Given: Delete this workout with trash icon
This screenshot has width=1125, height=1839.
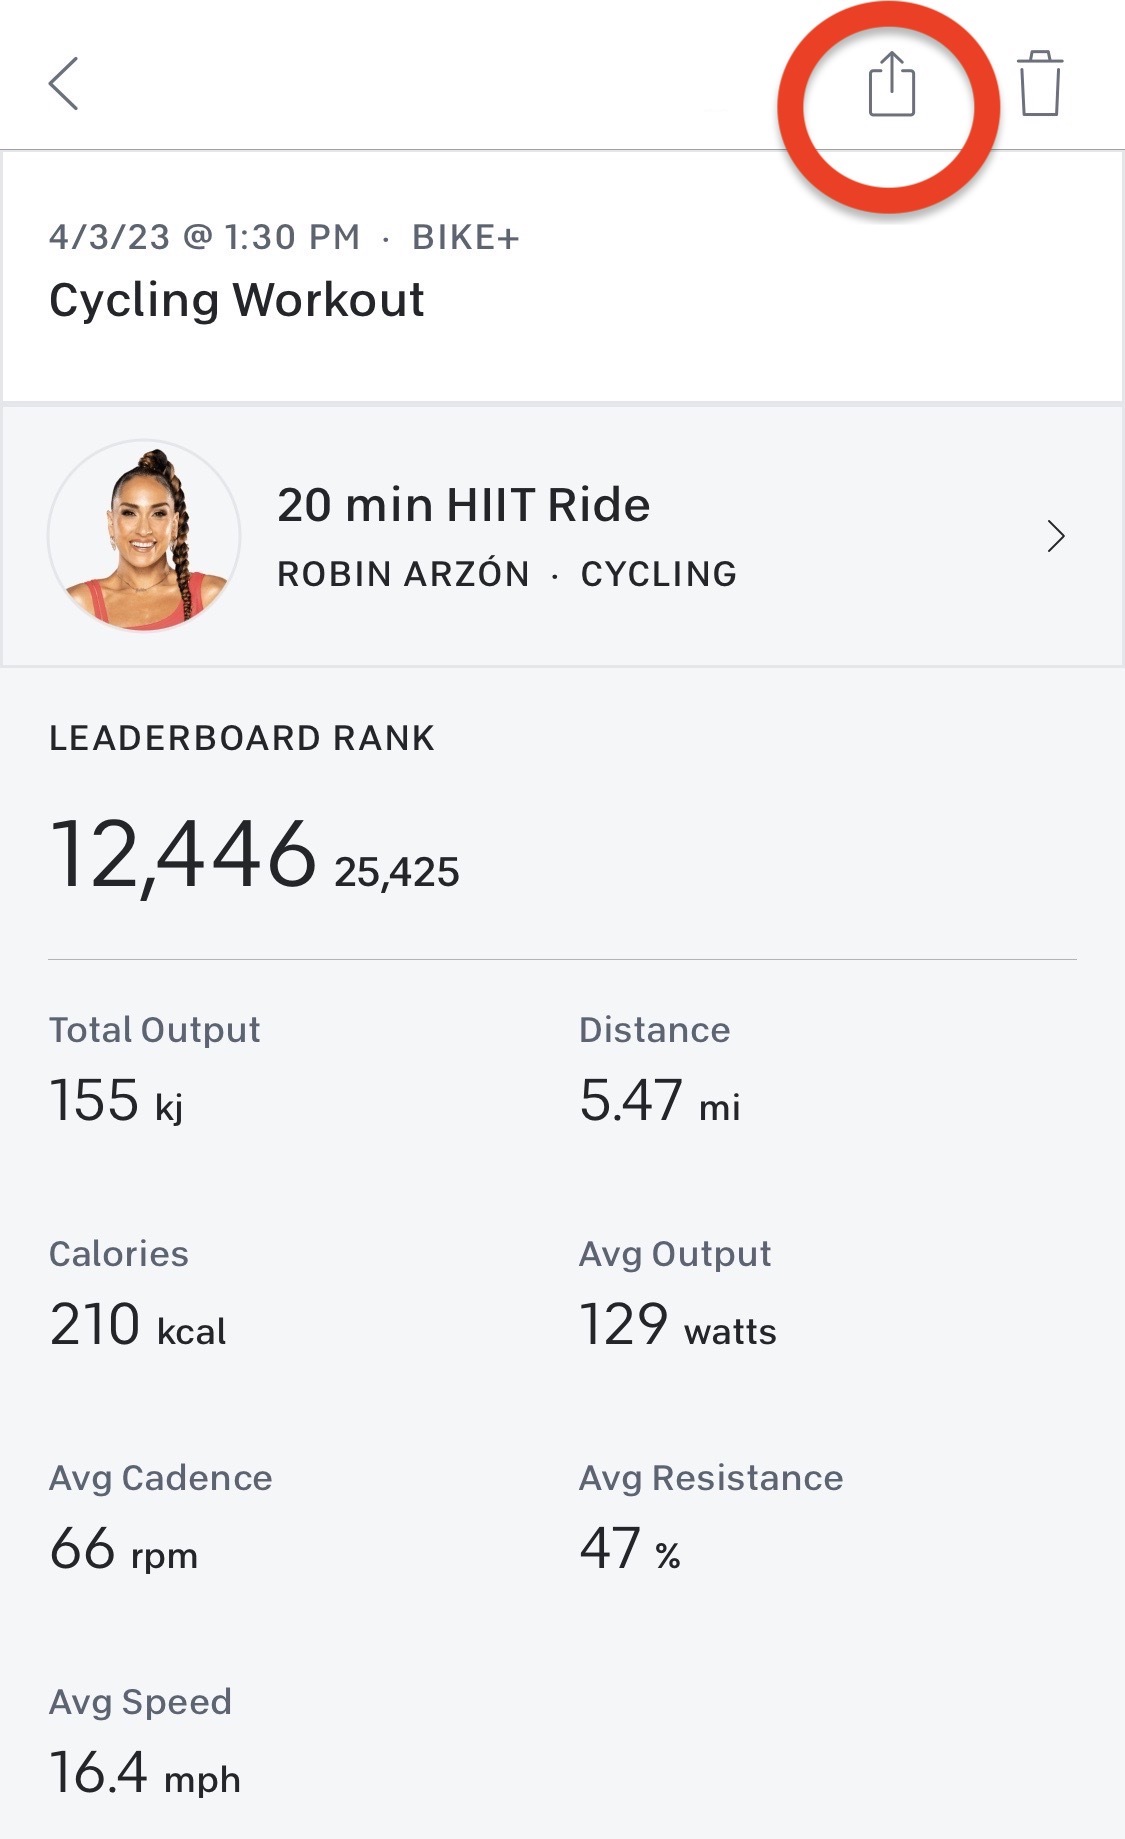Looking at the screenshot, I should (x=1039, y=85).
